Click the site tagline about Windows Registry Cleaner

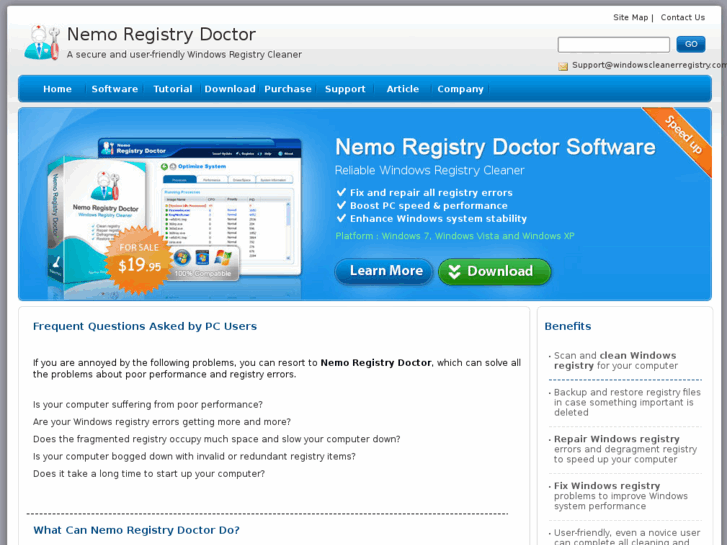tap(184, 55)
